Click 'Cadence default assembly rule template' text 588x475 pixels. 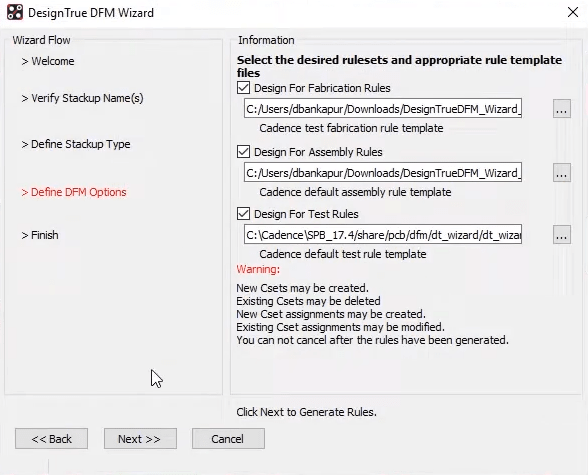coord(355,192)
